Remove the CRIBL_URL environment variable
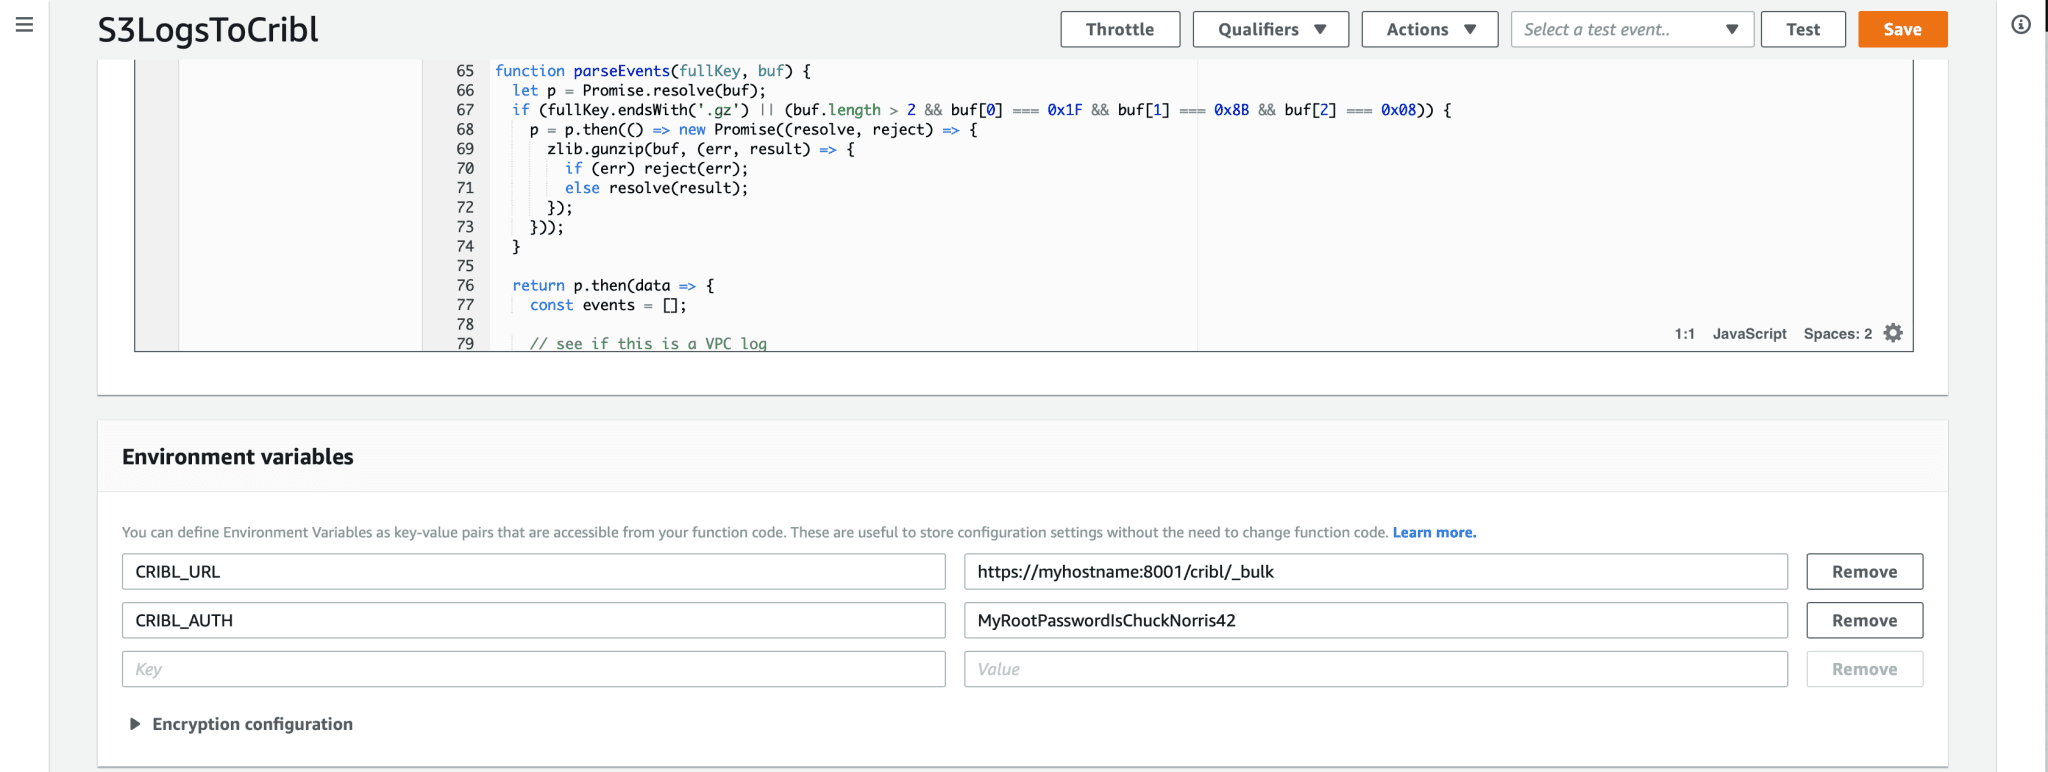This screenshot has width=2048, height=772. pos(1864,572)
